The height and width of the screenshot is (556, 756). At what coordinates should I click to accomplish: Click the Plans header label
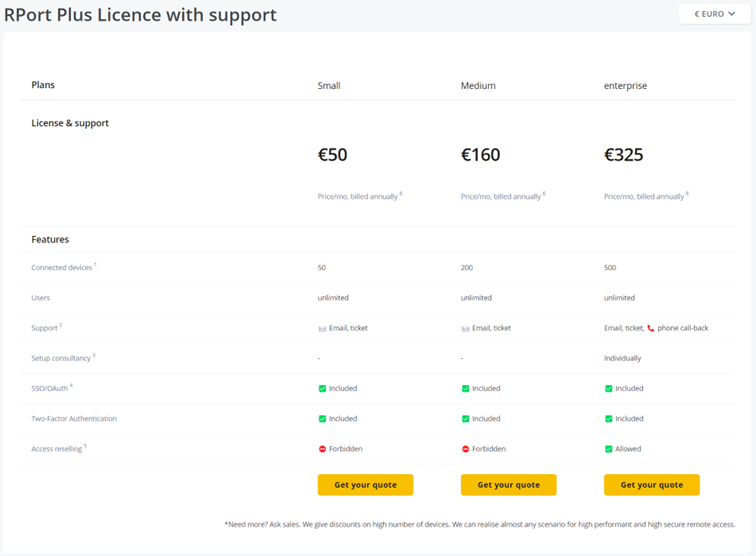pos(43,85)
